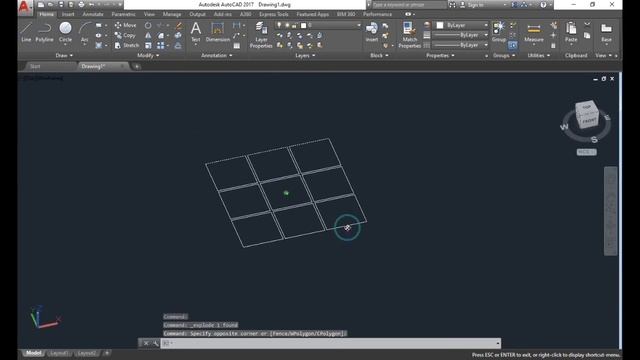Click the Plot printer icon in Quick Access toolbar
This screenshot has width=640, height=360.
(81, 4)
